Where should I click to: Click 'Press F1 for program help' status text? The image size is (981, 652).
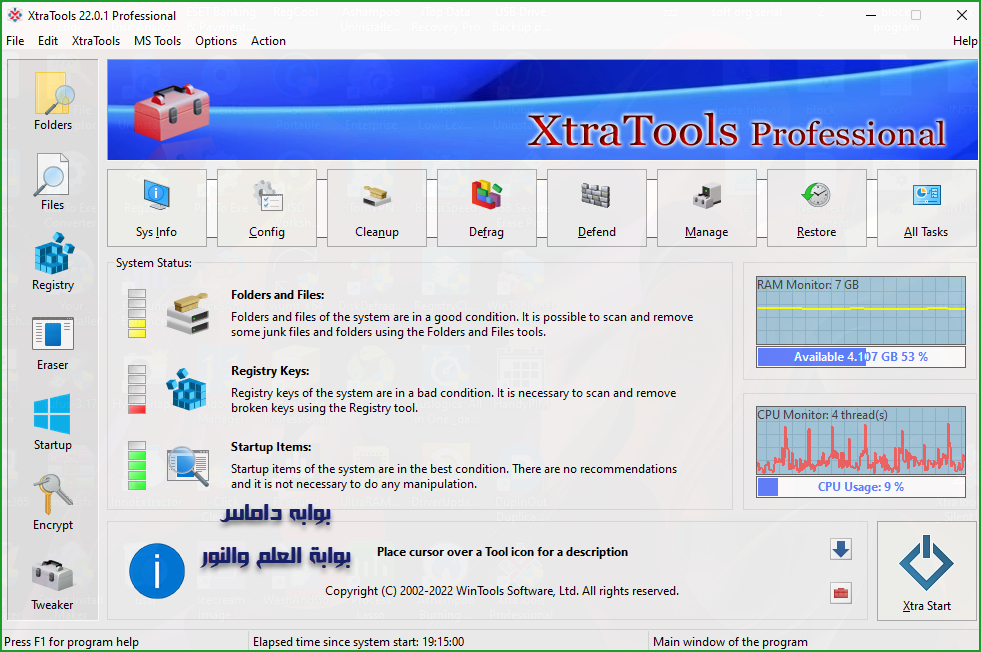[71, 642]
